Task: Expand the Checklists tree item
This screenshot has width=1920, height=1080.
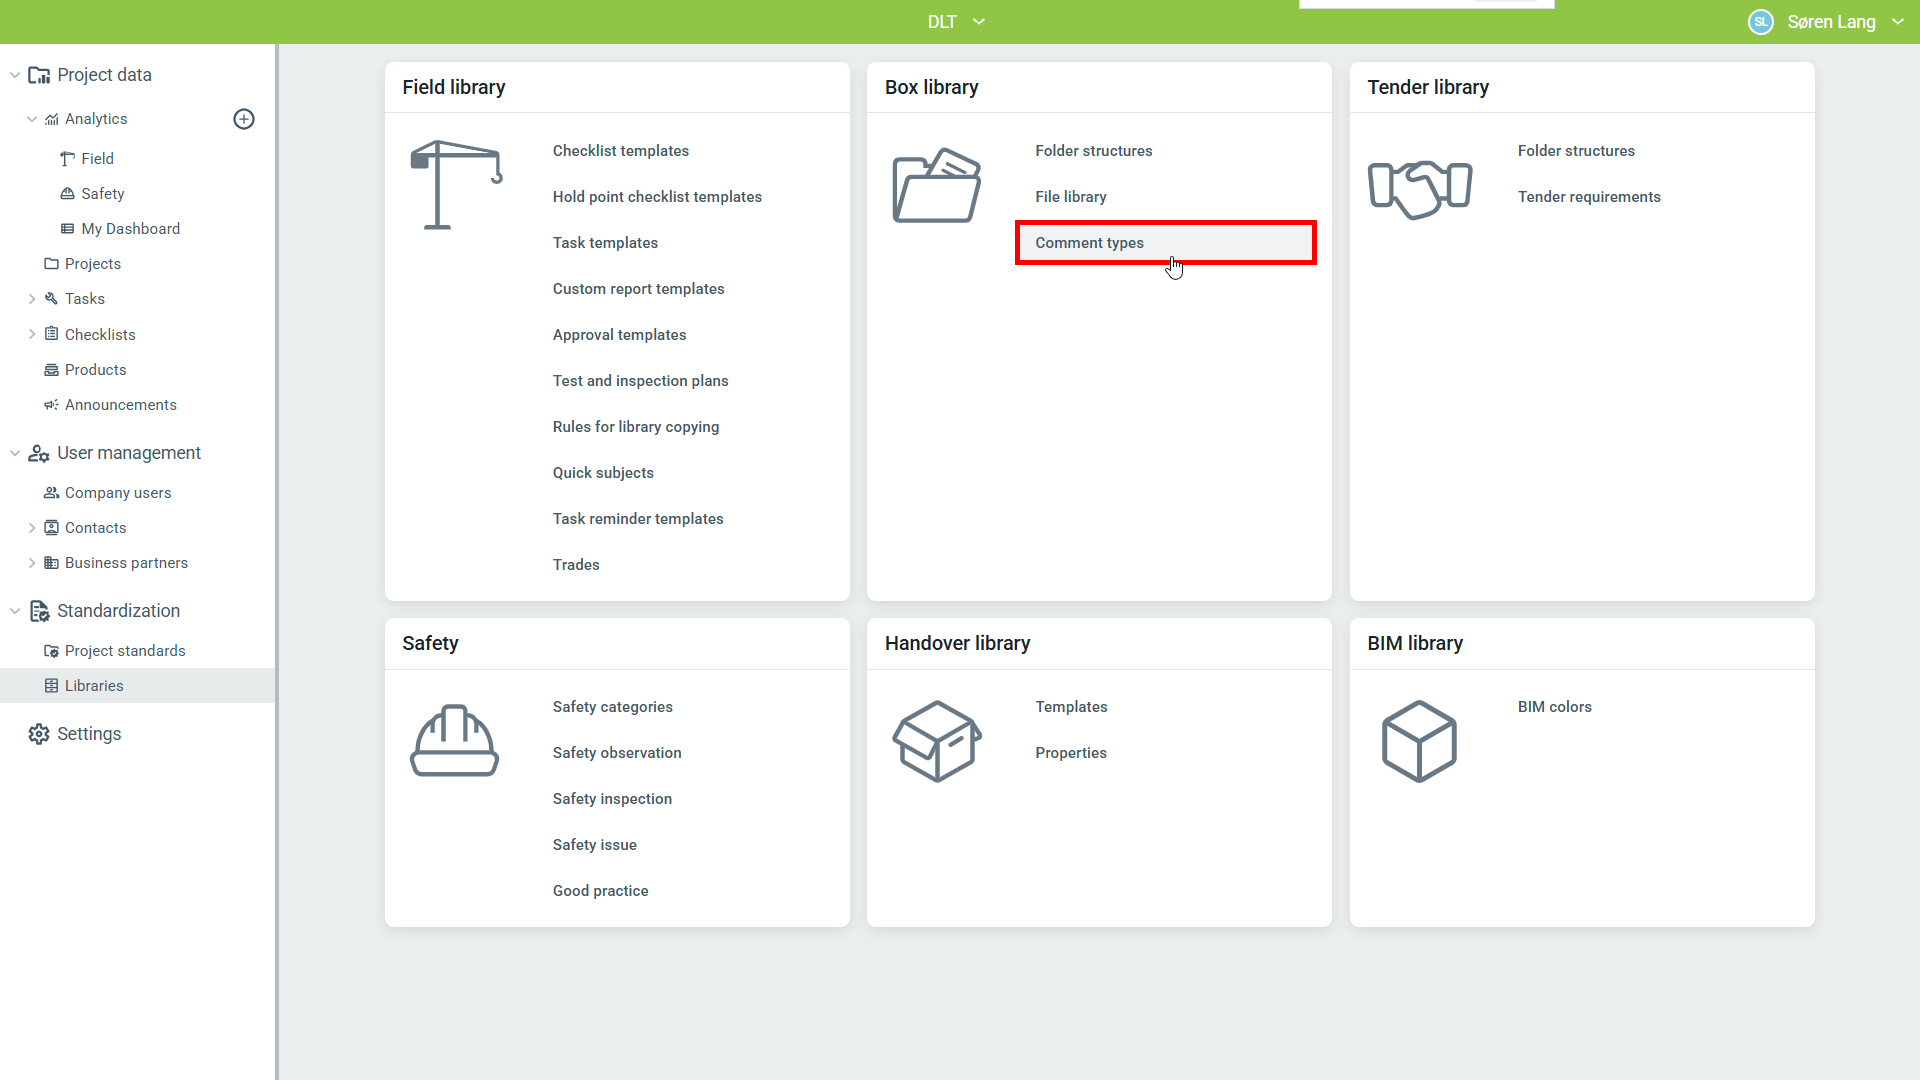Action: 32,334
